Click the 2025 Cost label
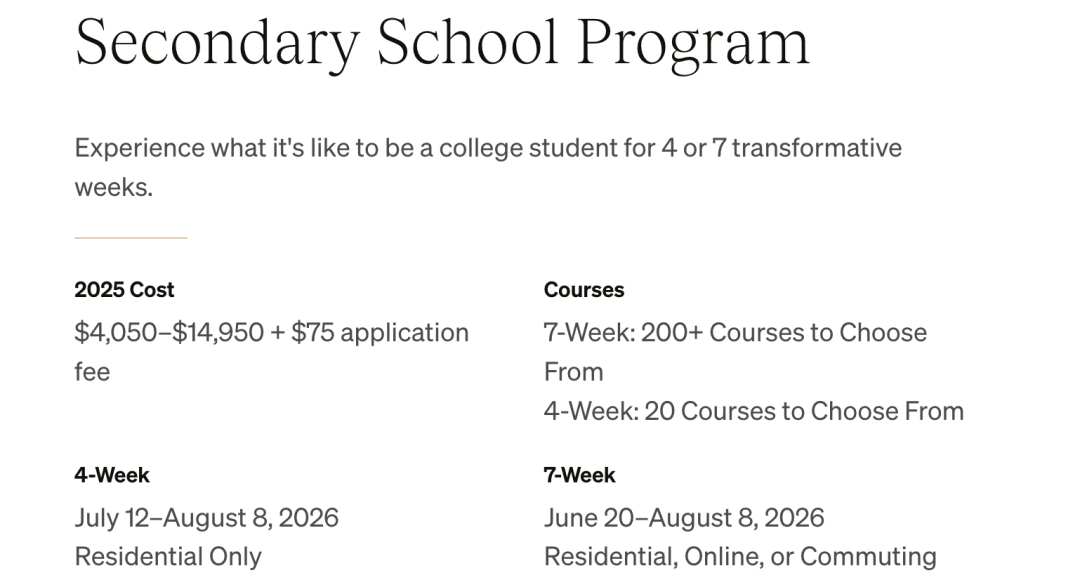The width and height of the screenshot is (1080, 580). (x=124, y=290)
